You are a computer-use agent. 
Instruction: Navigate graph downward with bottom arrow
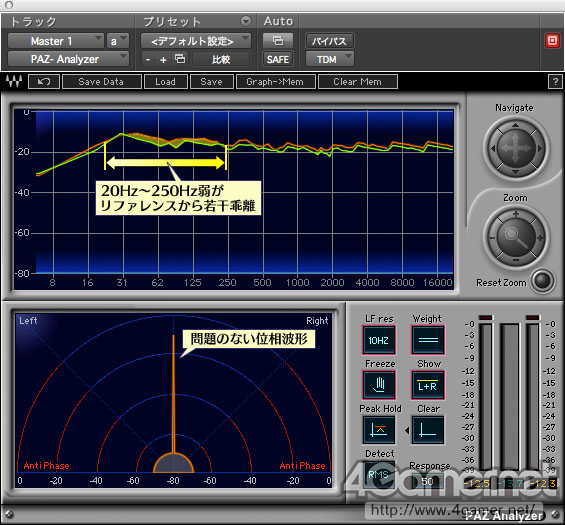[515, 172]
